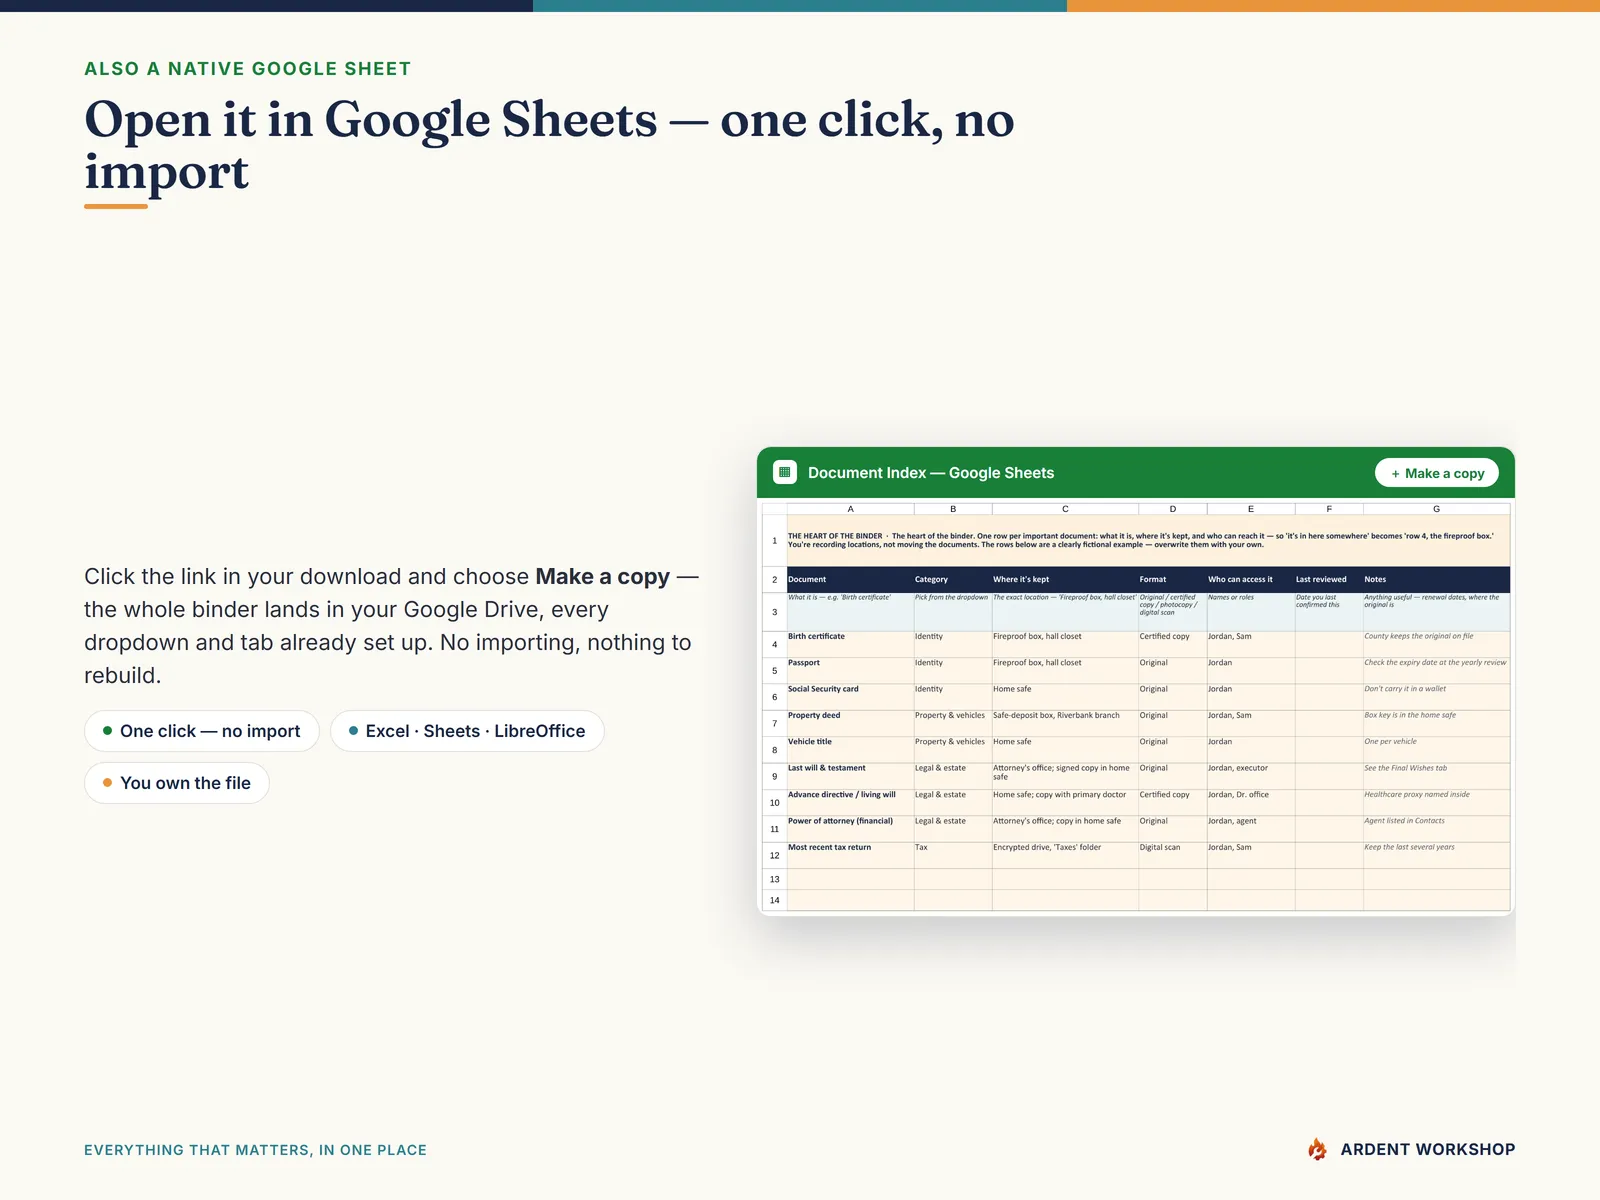Click the 'Where it's kept' header cell
The height and width of the screenshot is (1200, 1600).
[1065, 579]
